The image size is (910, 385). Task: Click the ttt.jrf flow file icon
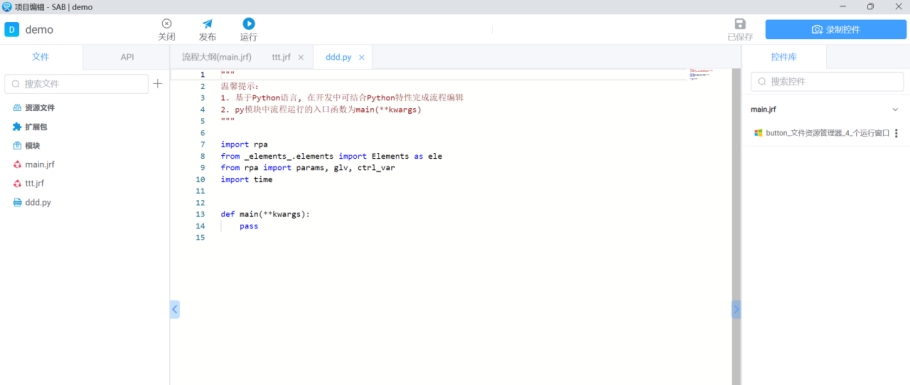tap(17, 183)
